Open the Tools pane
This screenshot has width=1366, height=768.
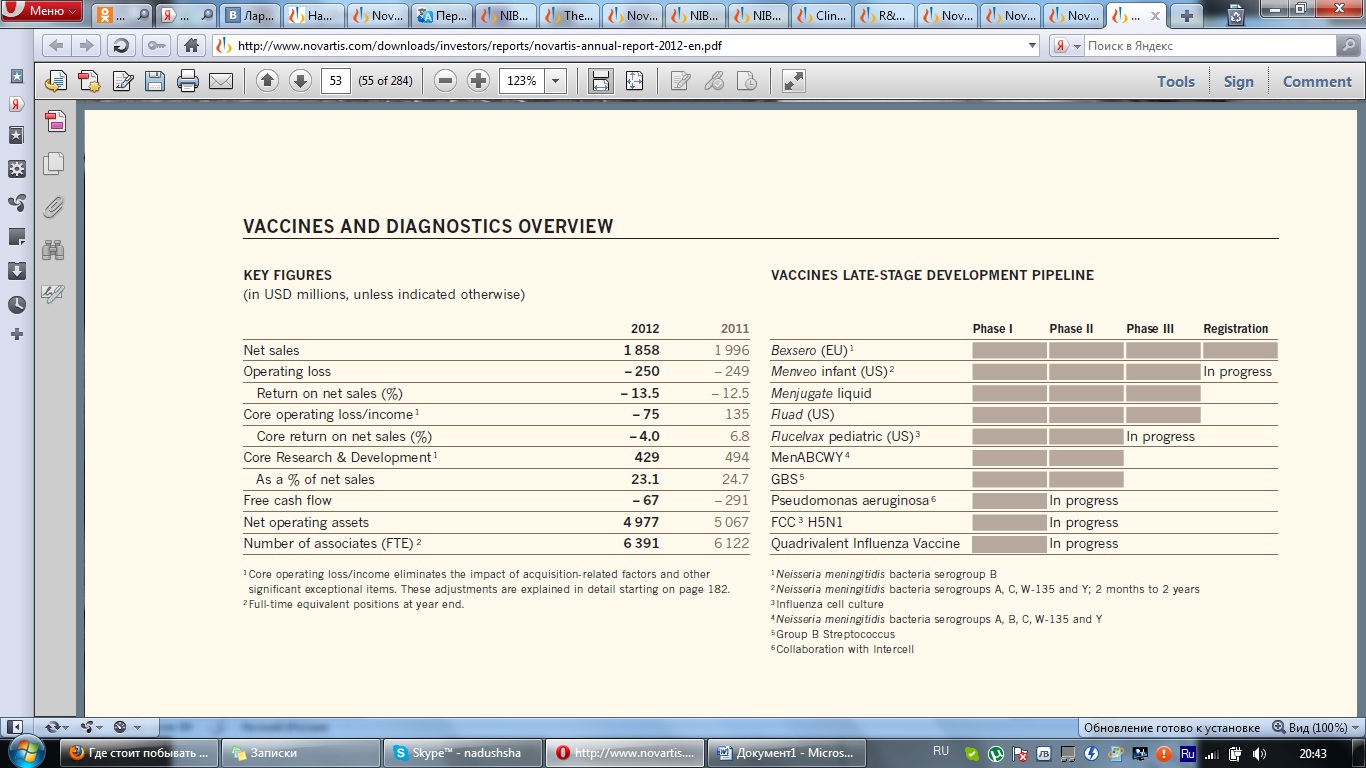(x=1176, y=82)
